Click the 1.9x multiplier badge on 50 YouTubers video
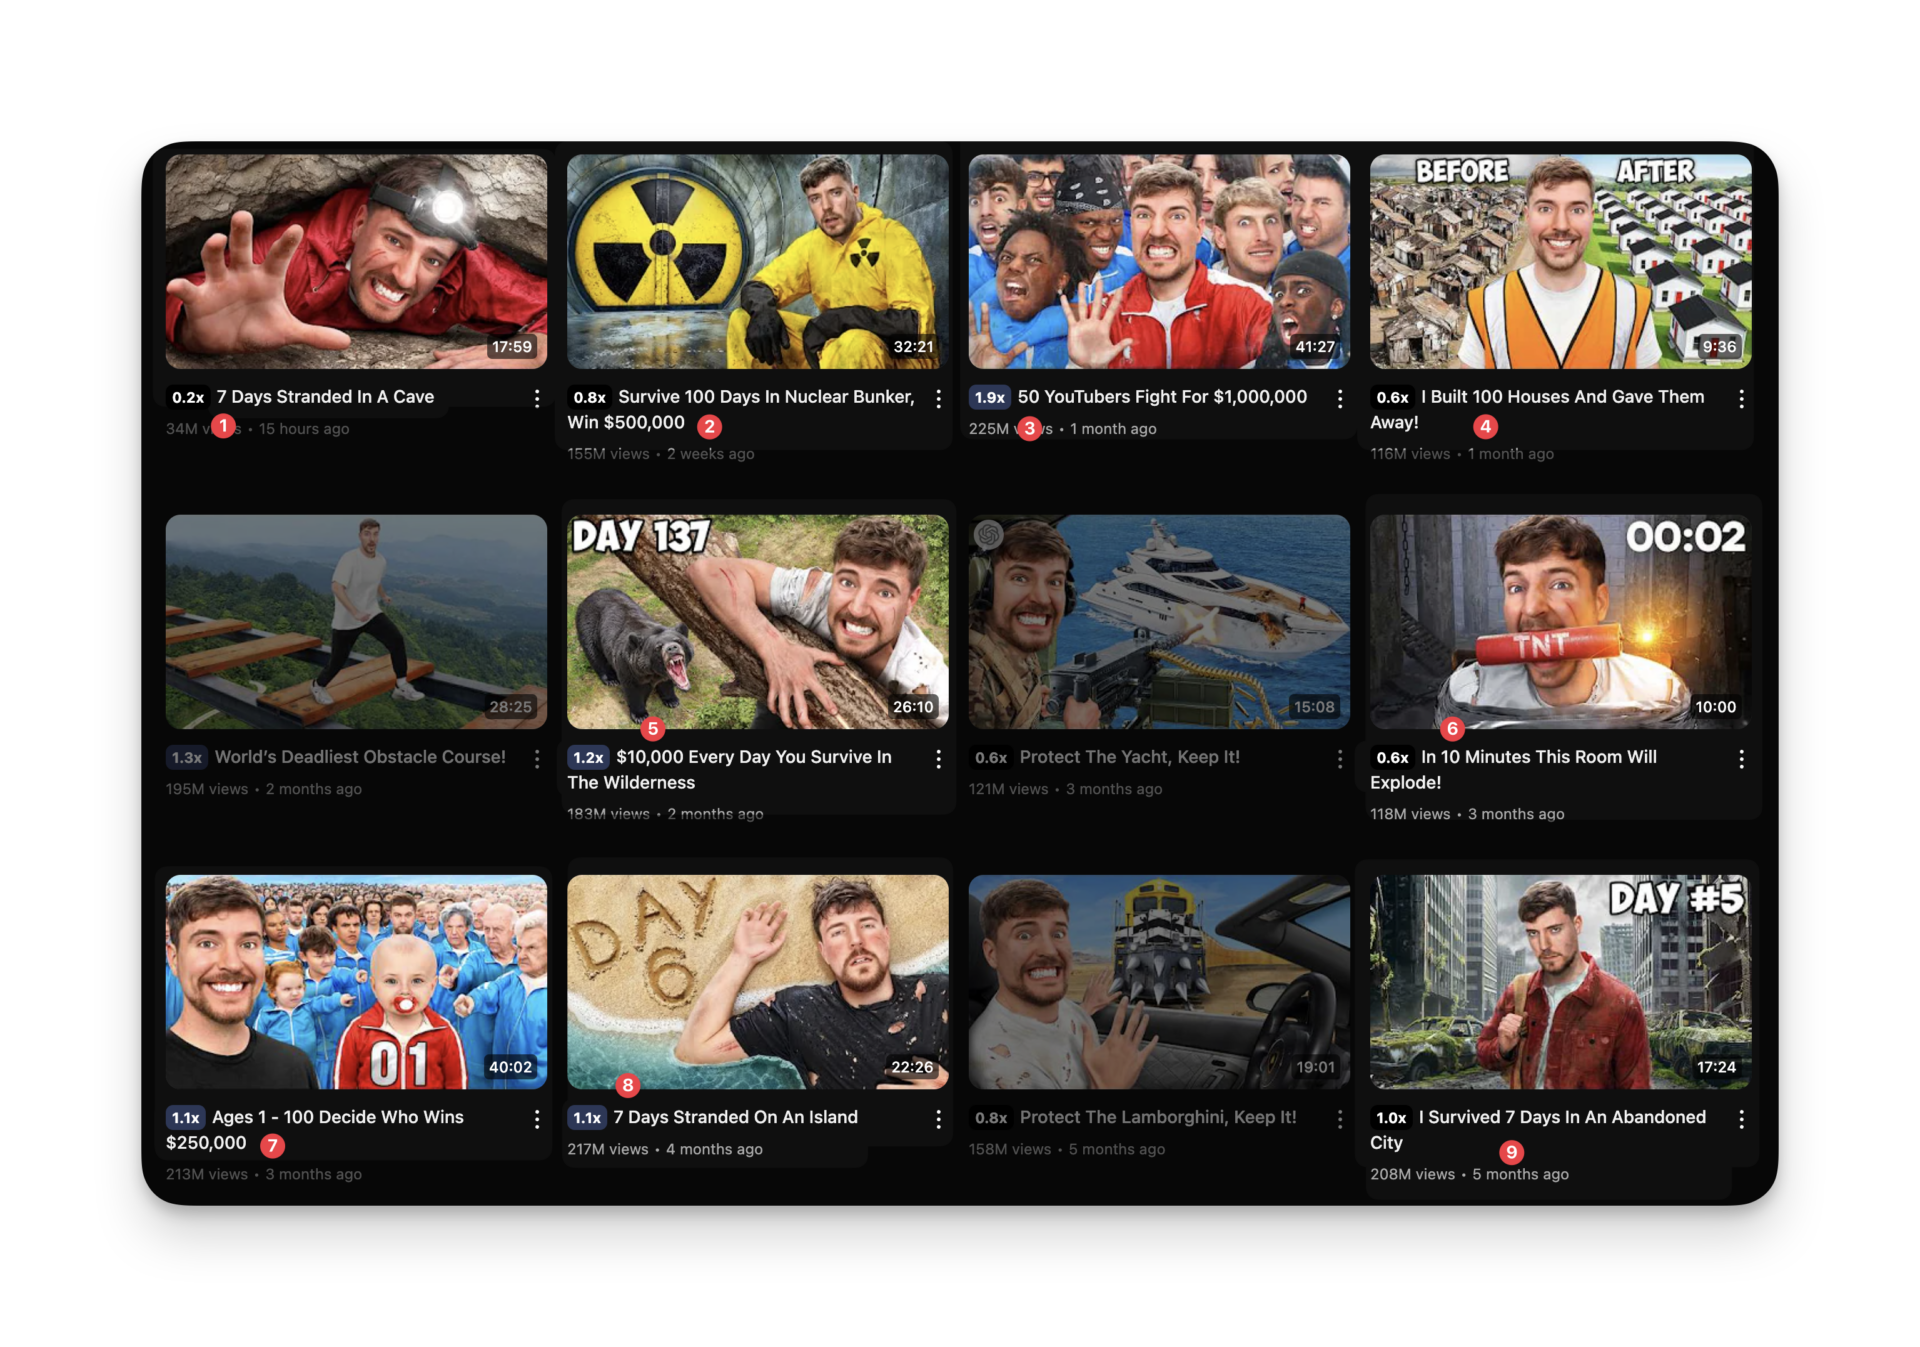1920x1347 pixels. 989,397
